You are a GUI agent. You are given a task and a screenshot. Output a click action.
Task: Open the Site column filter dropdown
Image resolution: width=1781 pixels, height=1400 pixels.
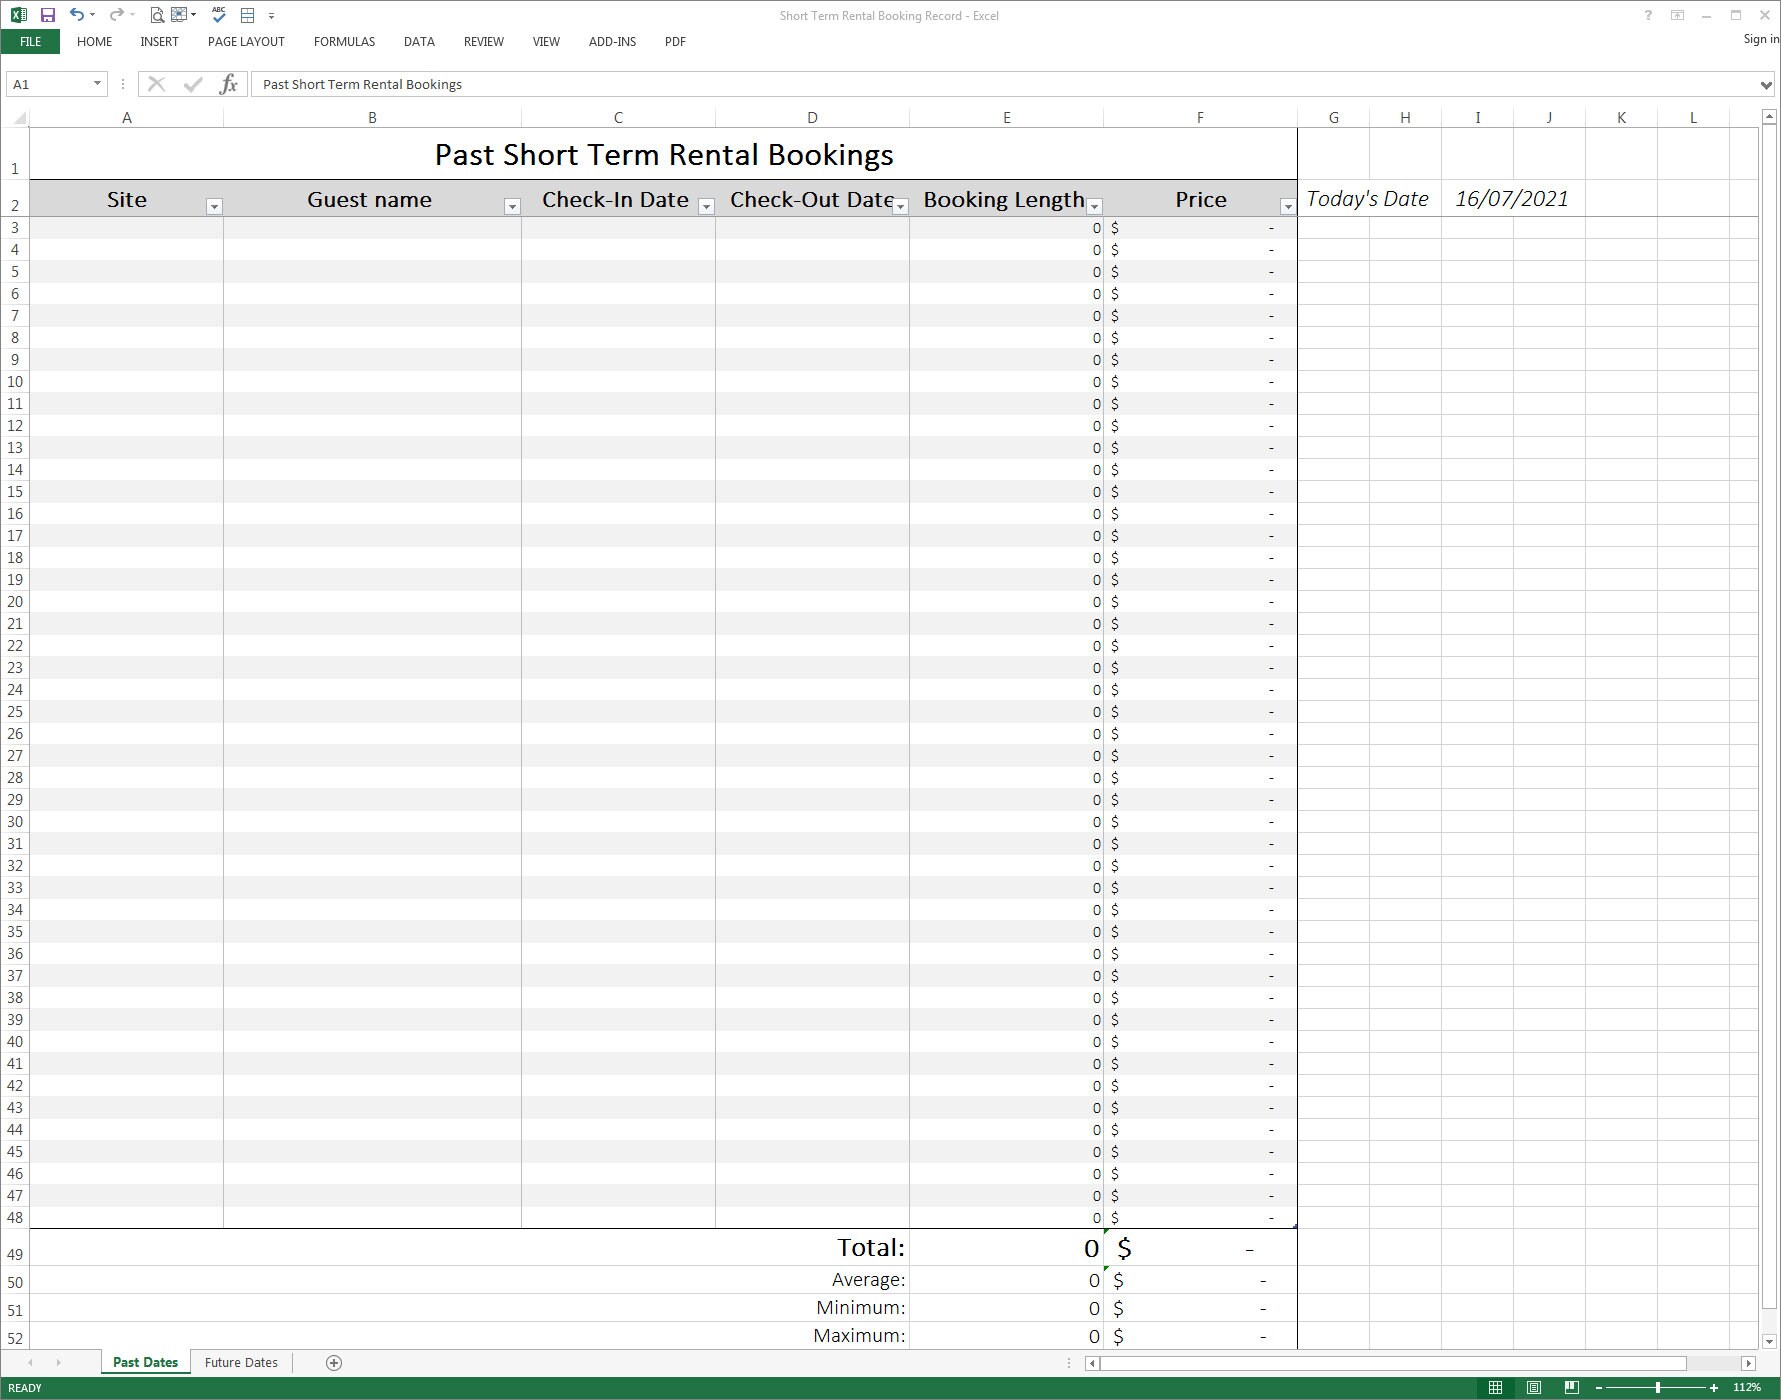pos(214,207)
